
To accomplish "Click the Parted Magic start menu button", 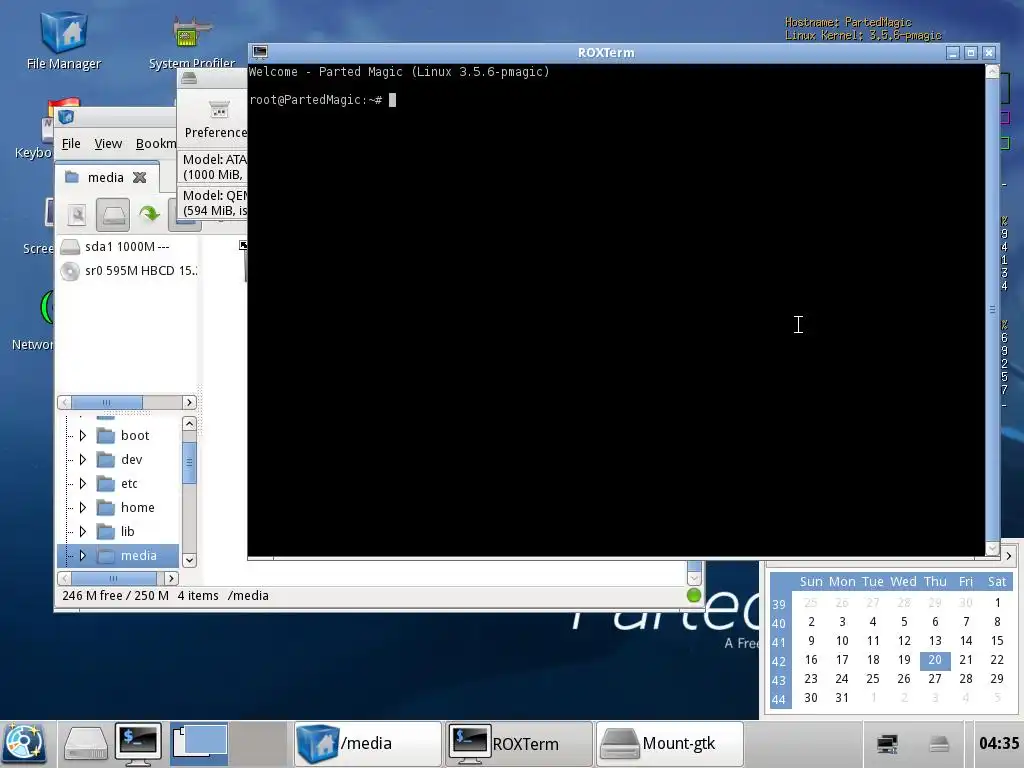I will click(x=24, y=743).
